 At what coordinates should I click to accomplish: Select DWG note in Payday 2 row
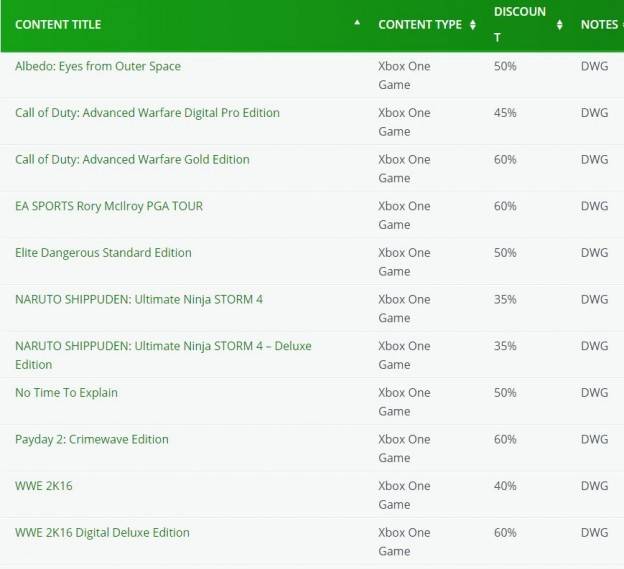click(595, 439)
